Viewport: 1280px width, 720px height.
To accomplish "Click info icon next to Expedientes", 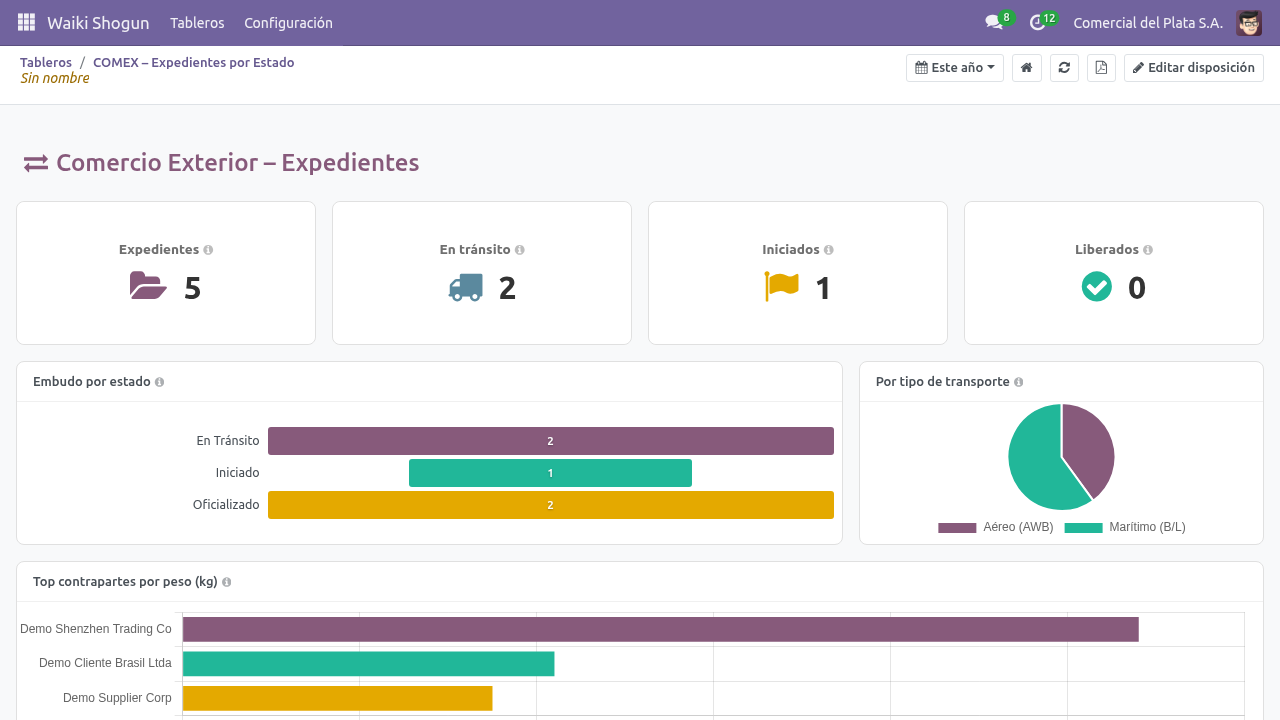I will 208,250.
